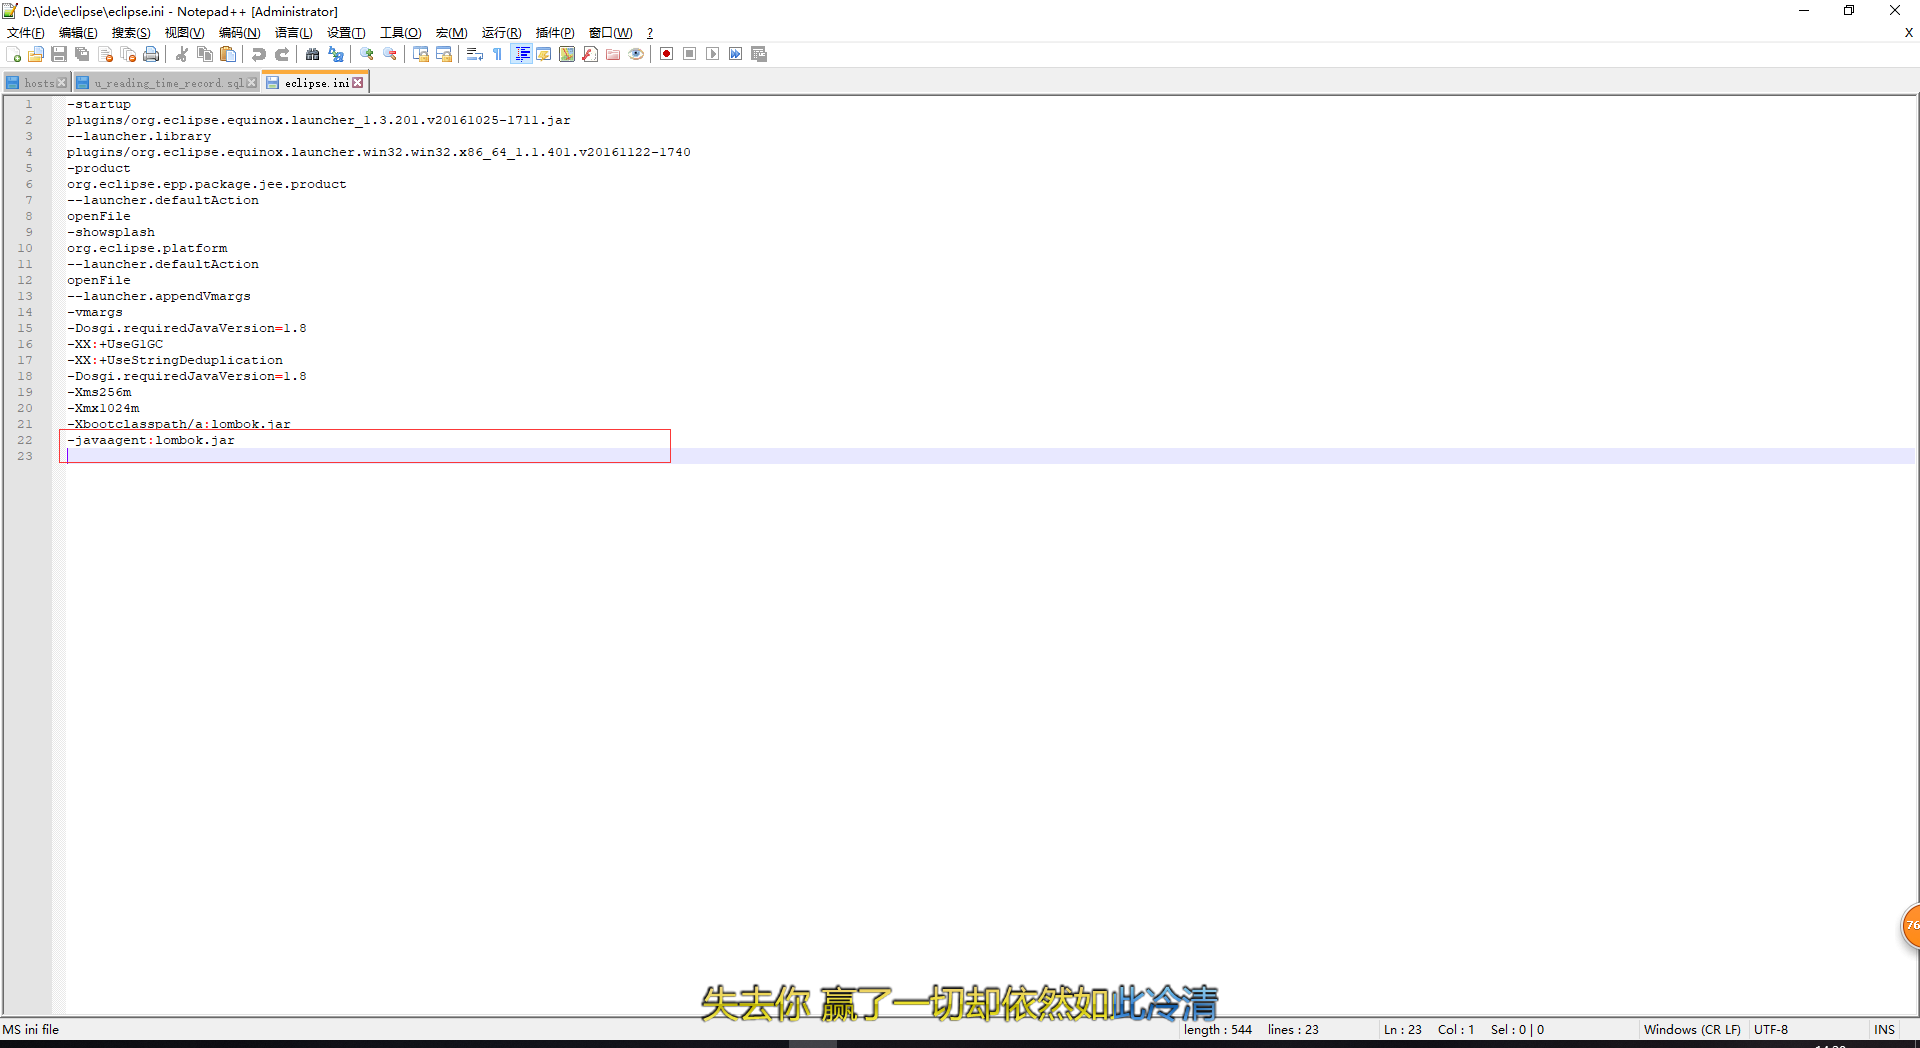
Task: Click the Zoom In icon
Action: pos(367,54)
